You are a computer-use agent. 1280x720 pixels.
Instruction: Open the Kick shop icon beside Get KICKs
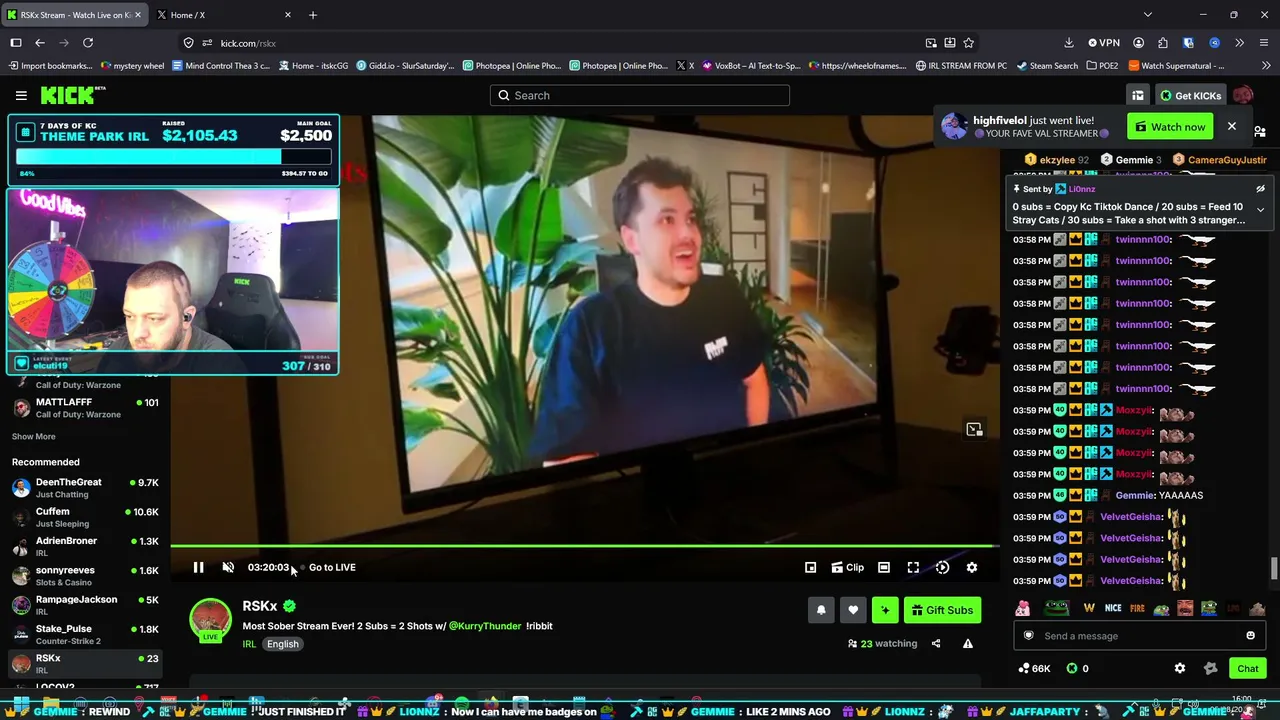click(1138, 96)
